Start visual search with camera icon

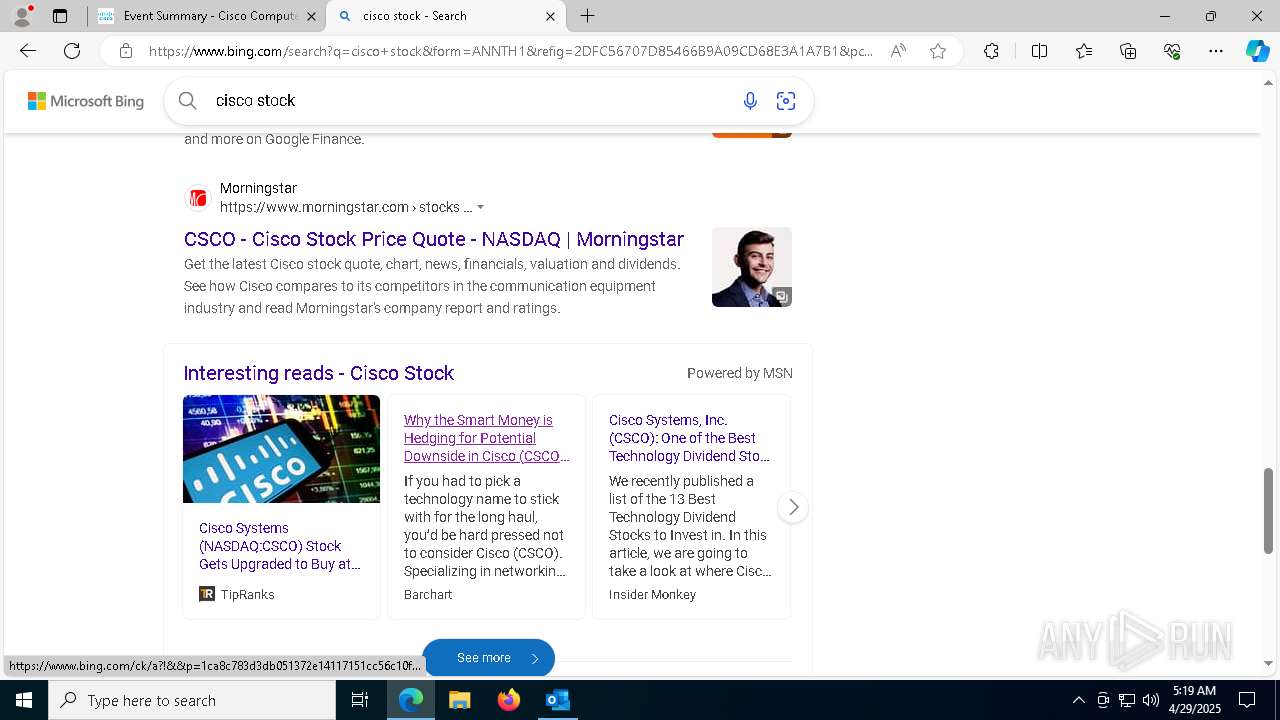[x=786, y=100]
